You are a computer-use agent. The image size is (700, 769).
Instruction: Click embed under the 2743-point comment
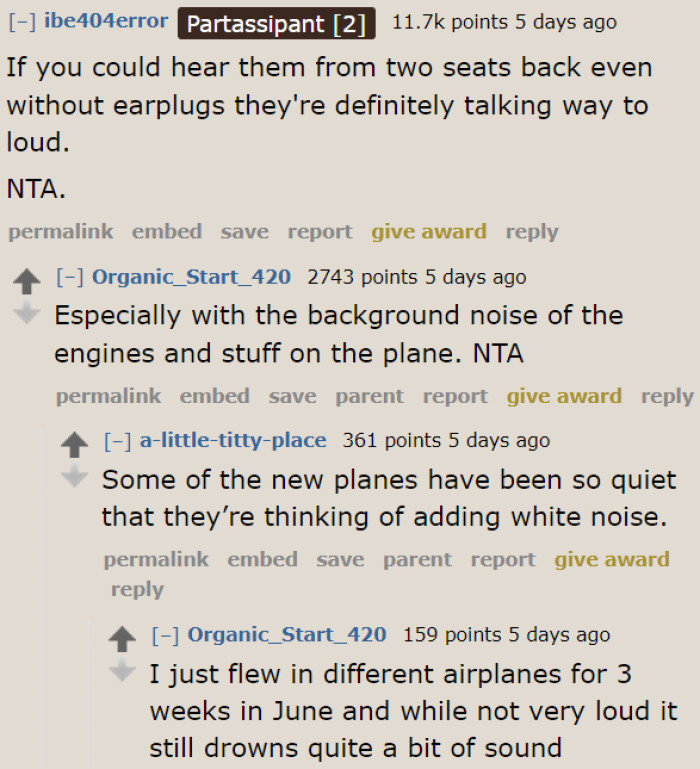pos(215,396)
